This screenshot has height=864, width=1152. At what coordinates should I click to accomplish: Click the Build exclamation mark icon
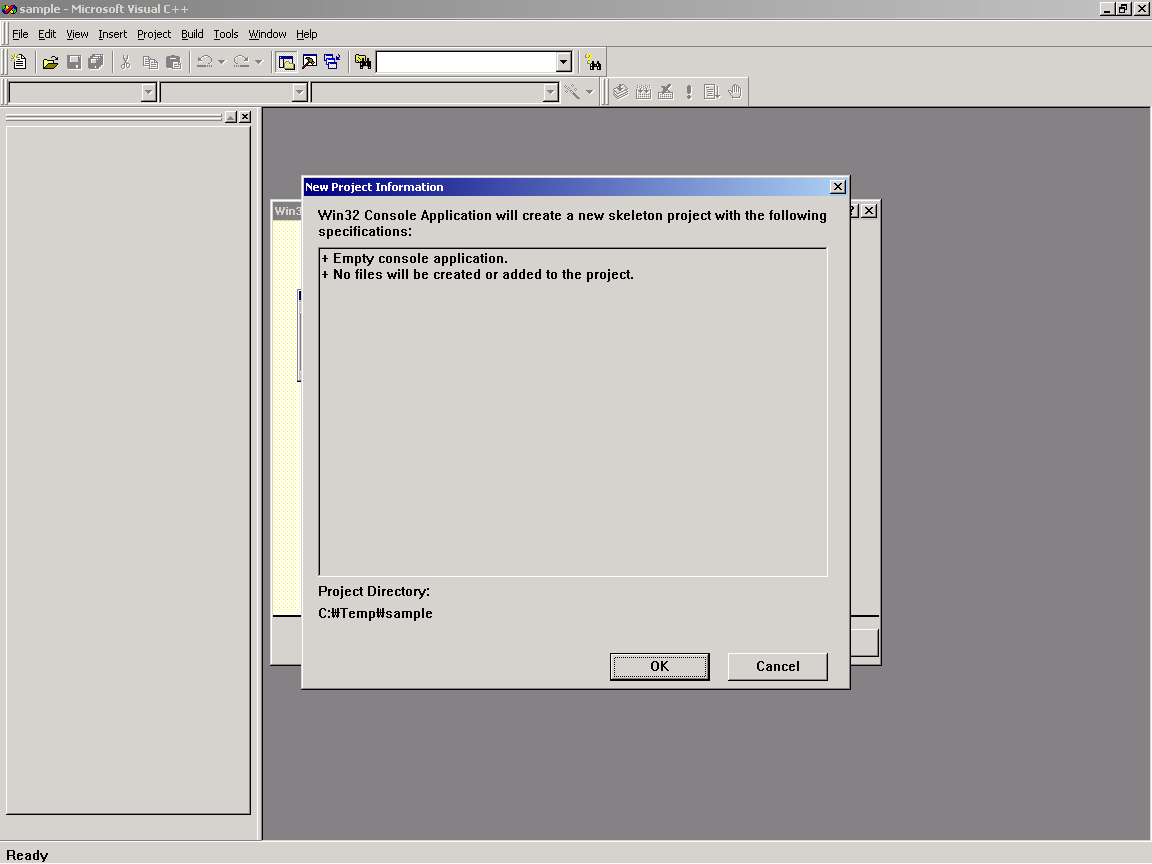pos(688,92)
